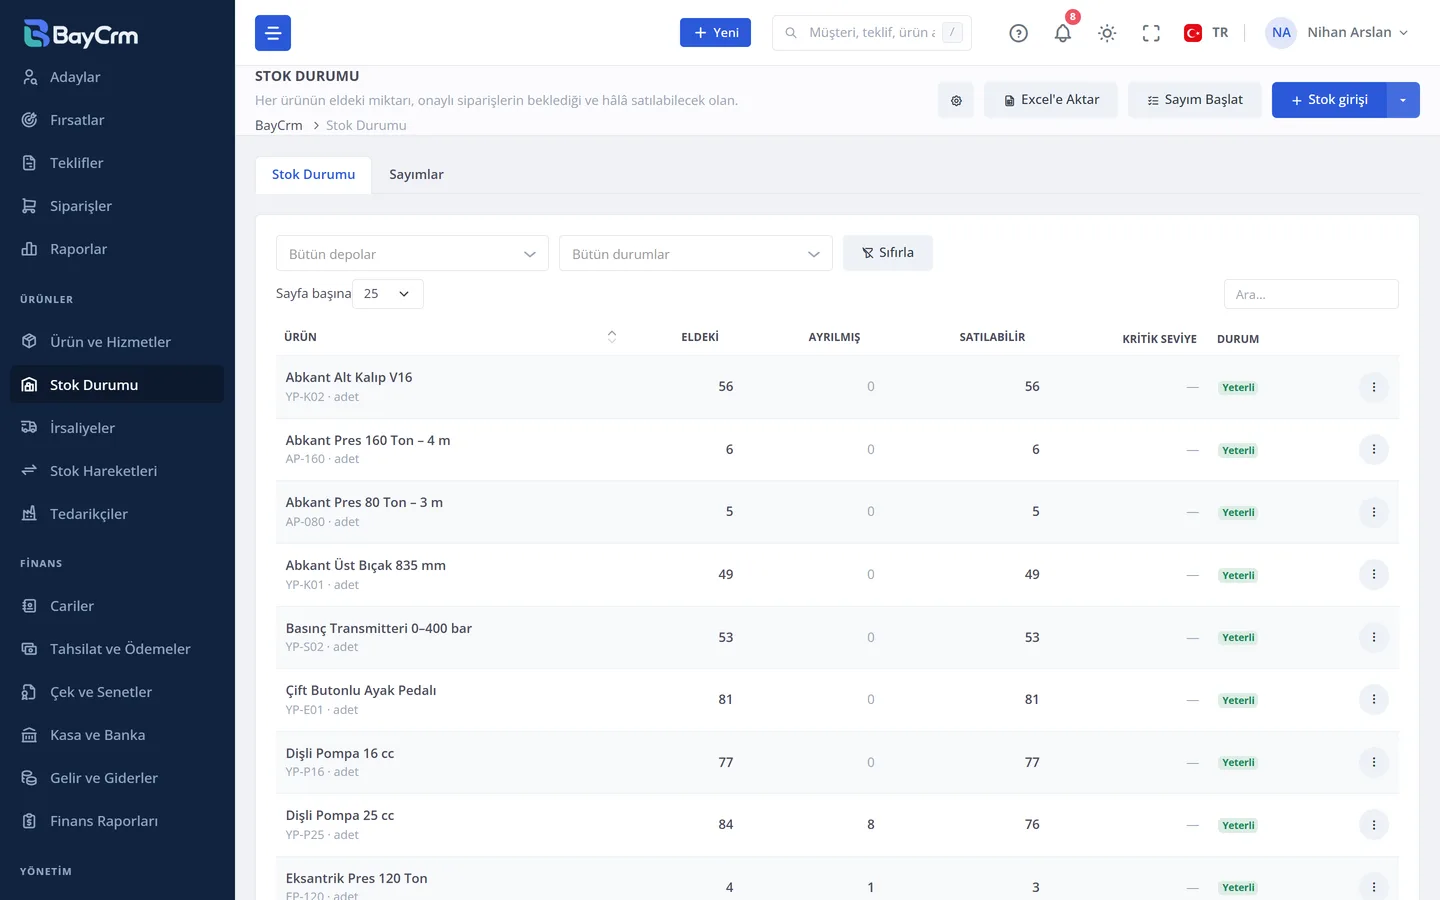Viewport: 1440px width, 900px height.
Task: Open Ürün ve Hizmetler sidebar item
Action: (x=117, y=342)
